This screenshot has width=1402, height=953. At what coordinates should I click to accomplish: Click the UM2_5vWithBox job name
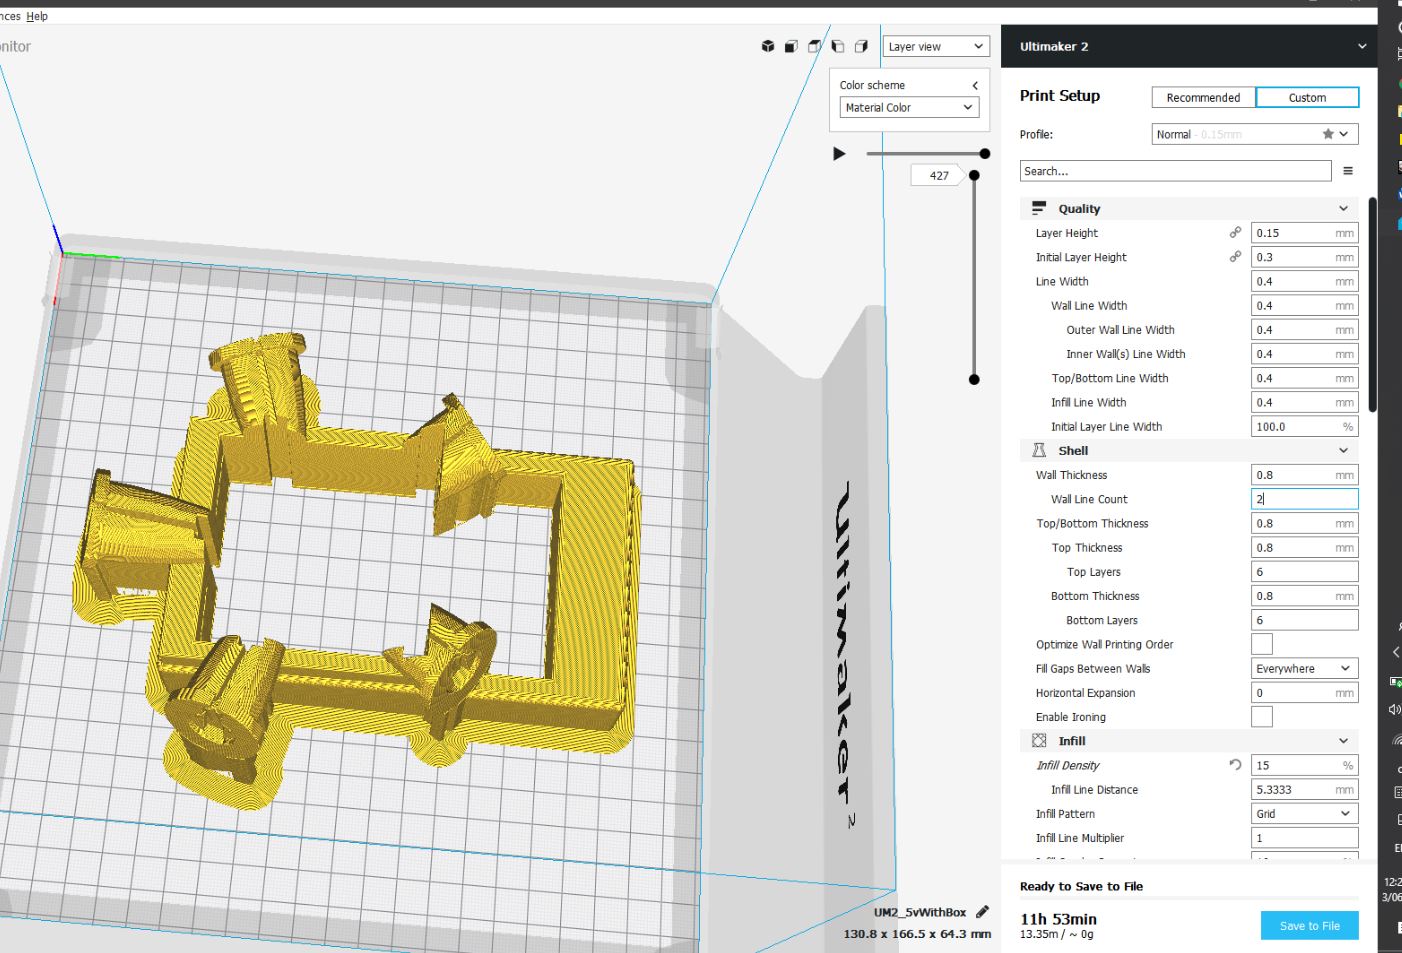(x=920, y=912)
